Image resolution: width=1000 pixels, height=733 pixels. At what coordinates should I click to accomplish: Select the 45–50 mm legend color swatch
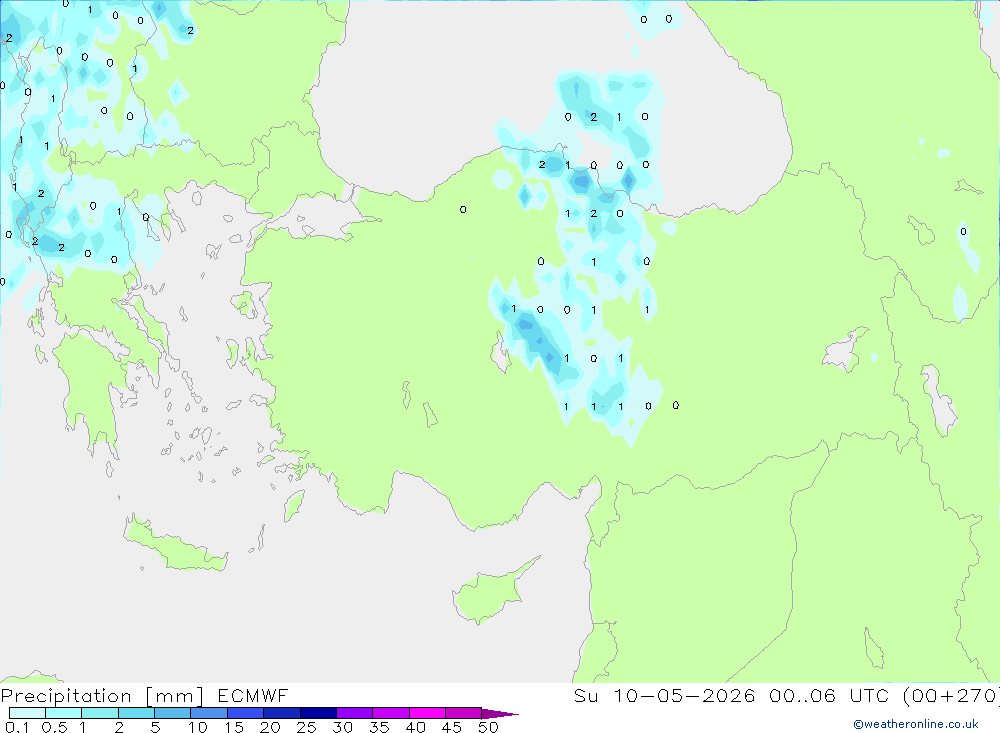[464, 713]
